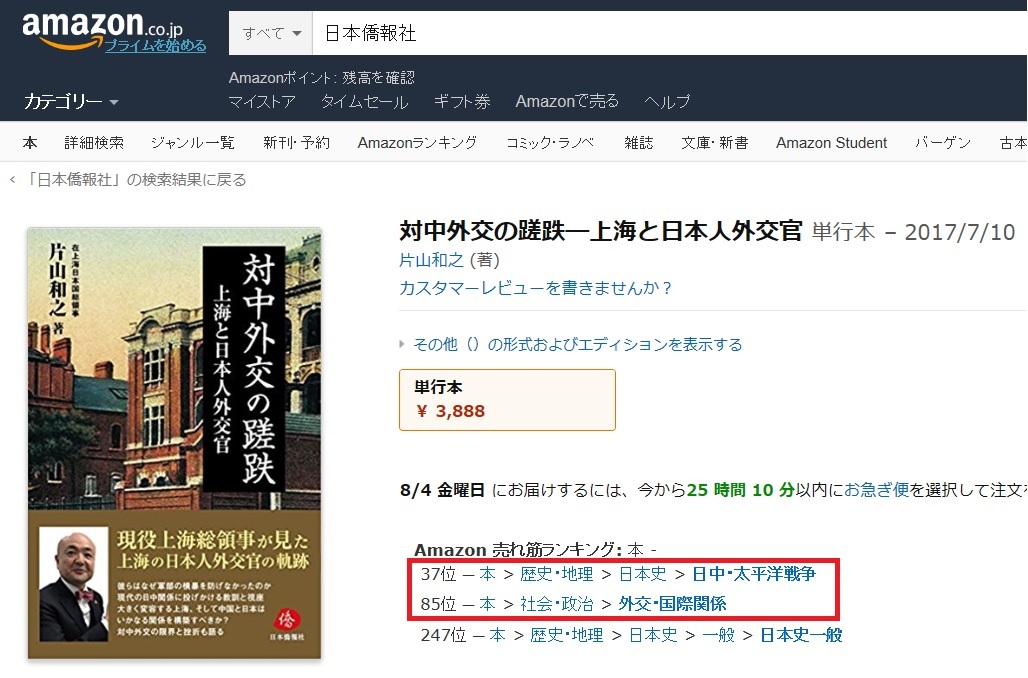This screenshot has height=678, width=1028.
Task: Select コミック・ラノベ in the books sub-navigation
Action: click(x=550, y=143)
